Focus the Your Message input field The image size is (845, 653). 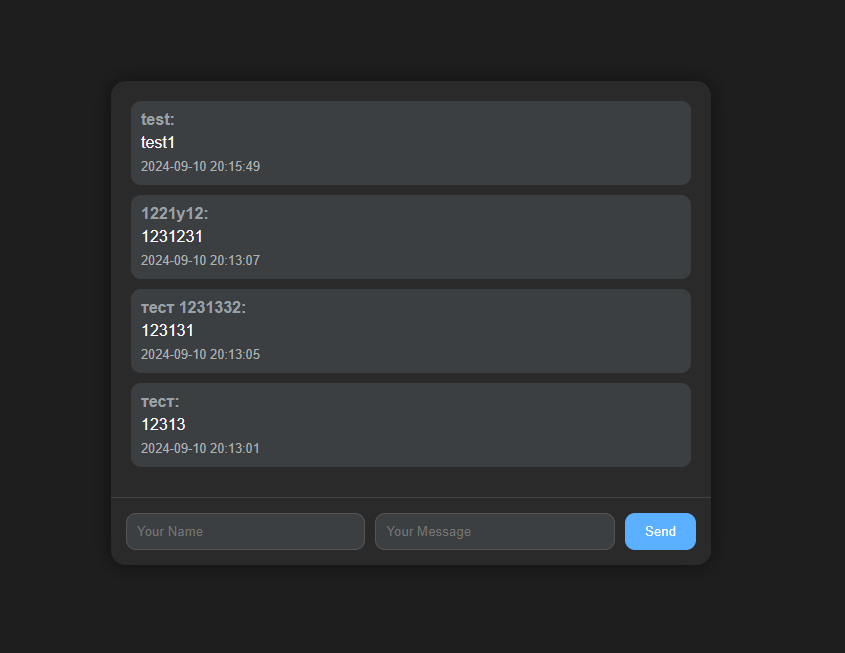(494, 531)
